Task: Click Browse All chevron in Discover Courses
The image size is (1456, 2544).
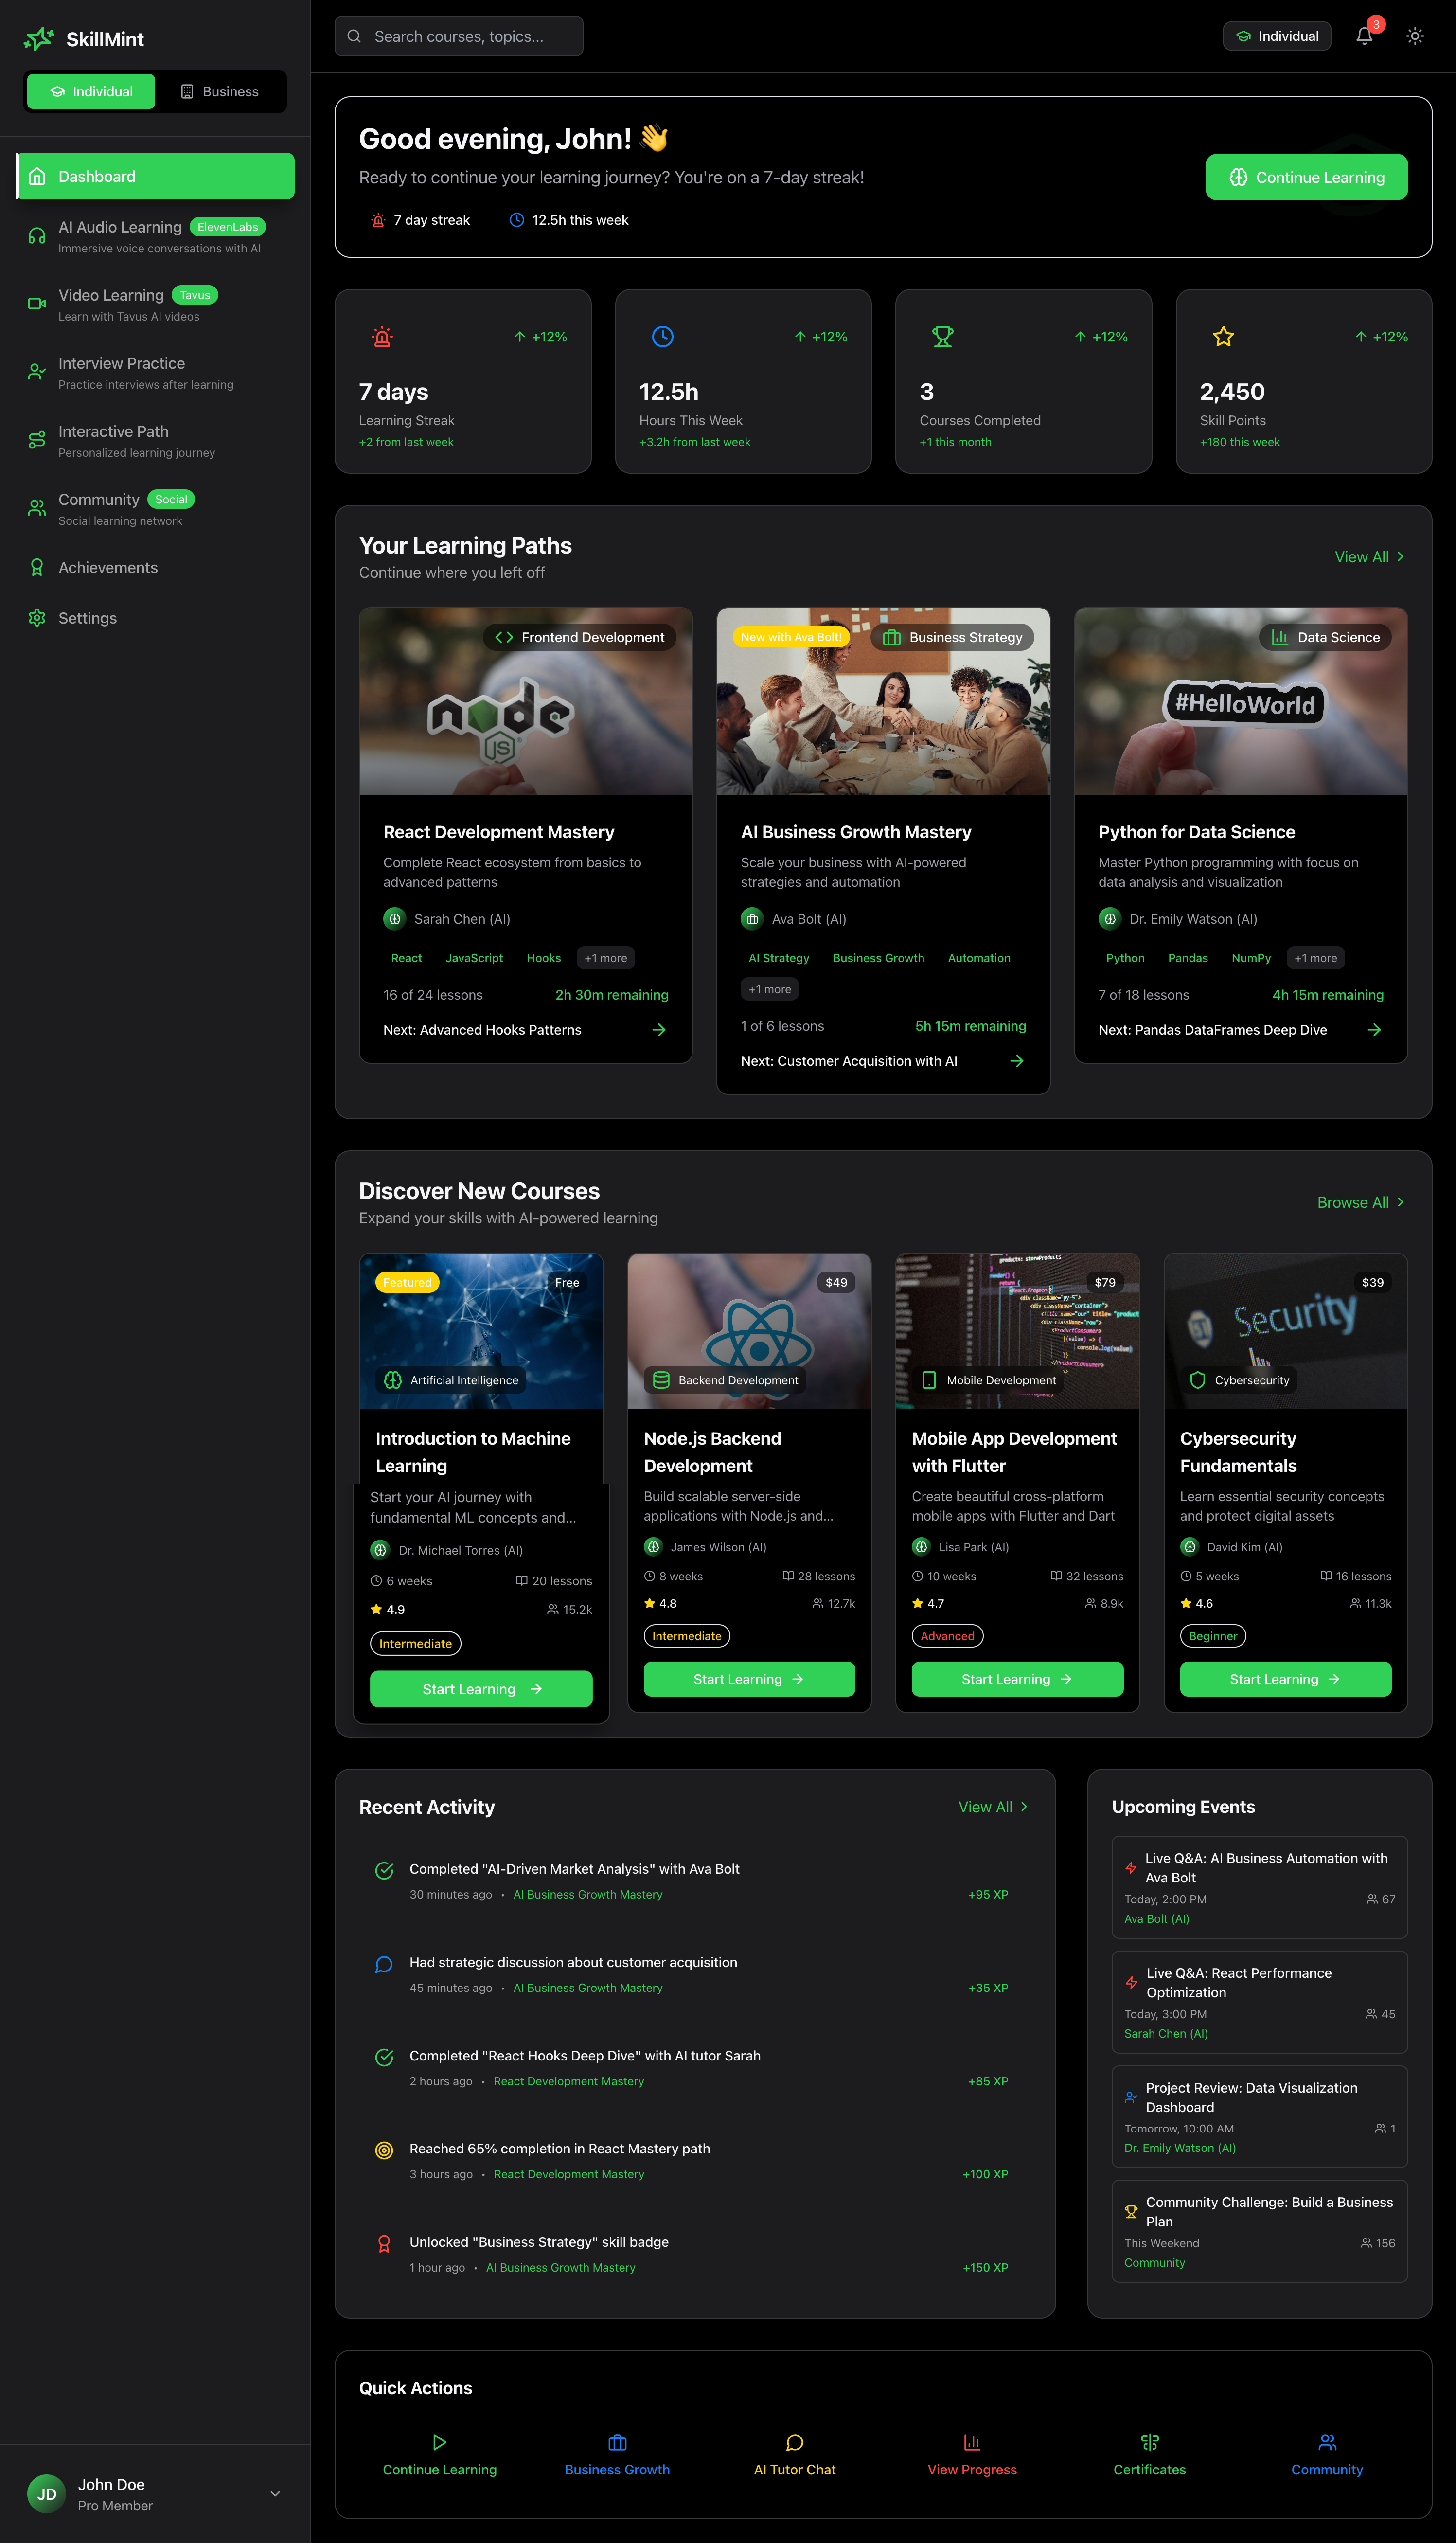Action: point(1400,1202)
